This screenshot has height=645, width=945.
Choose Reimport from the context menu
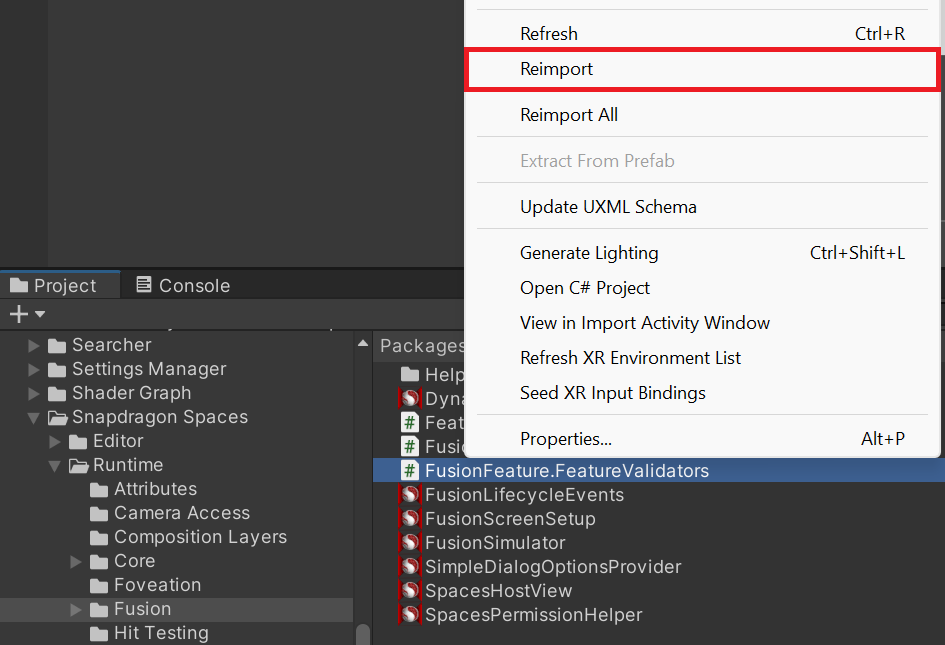[702, 69]
